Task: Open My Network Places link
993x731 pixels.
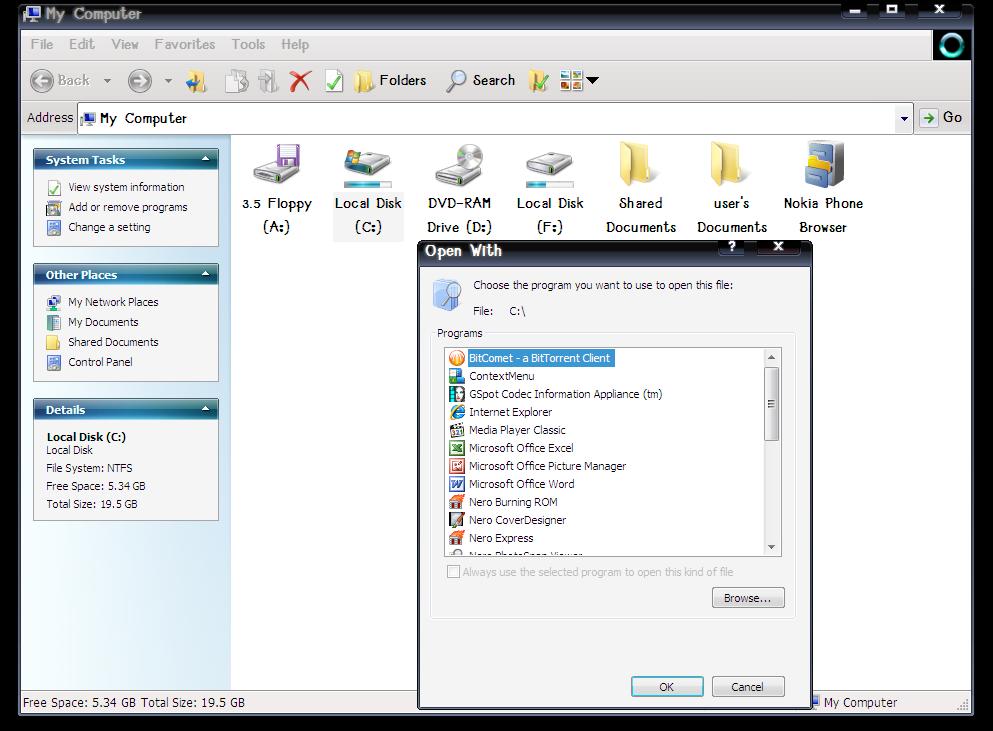Action: pyautogui.click(x=113, y=302)
